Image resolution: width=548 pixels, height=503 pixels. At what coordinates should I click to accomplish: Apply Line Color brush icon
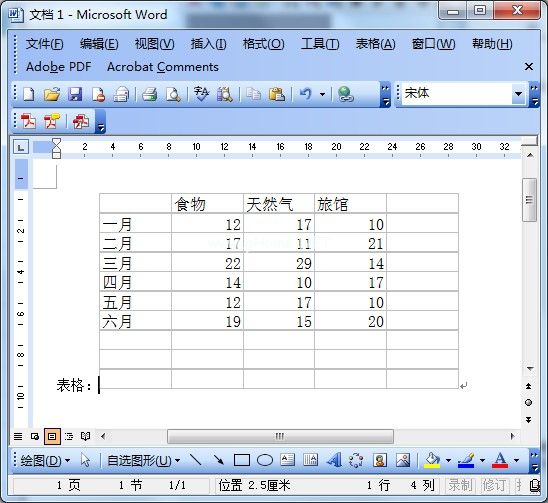[x=466, y=460]
